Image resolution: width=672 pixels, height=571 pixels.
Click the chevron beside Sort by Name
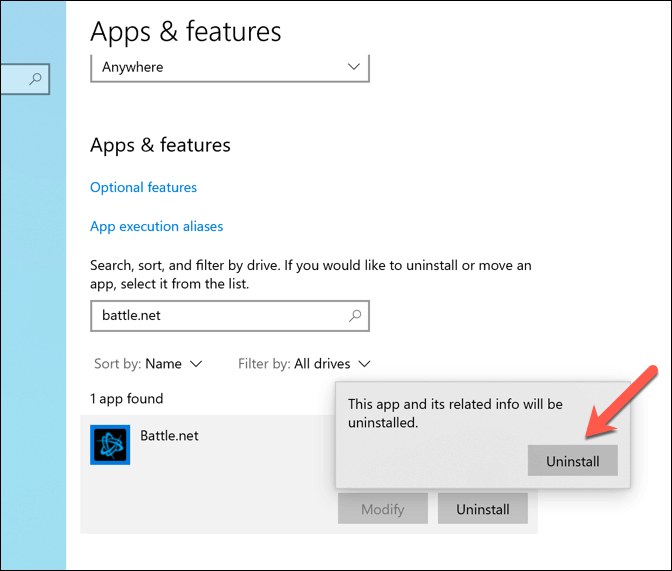coord(196,364)
